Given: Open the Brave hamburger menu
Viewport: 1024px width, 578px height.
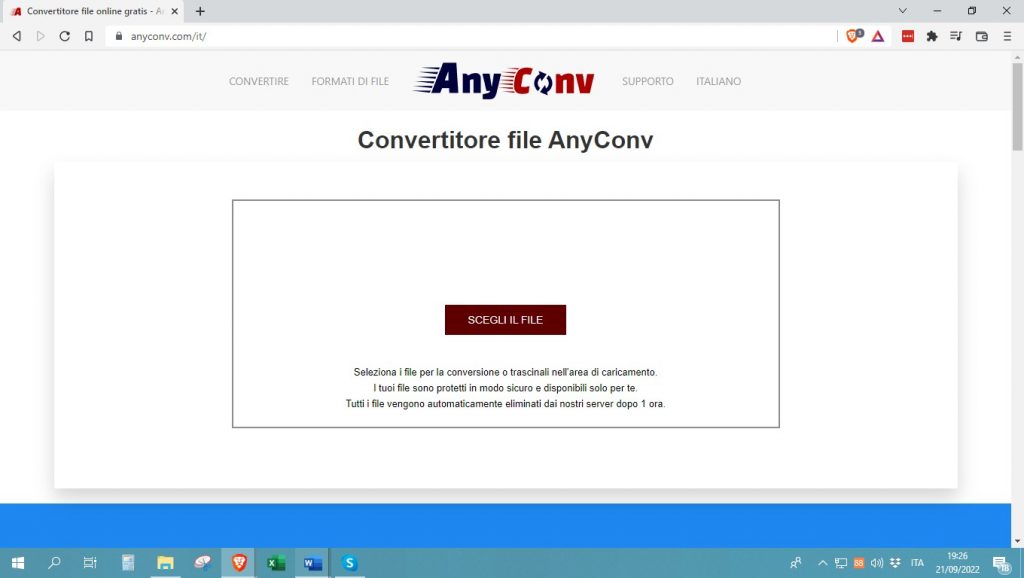Looking at the screenshot, I should [x=1006, y=35].
